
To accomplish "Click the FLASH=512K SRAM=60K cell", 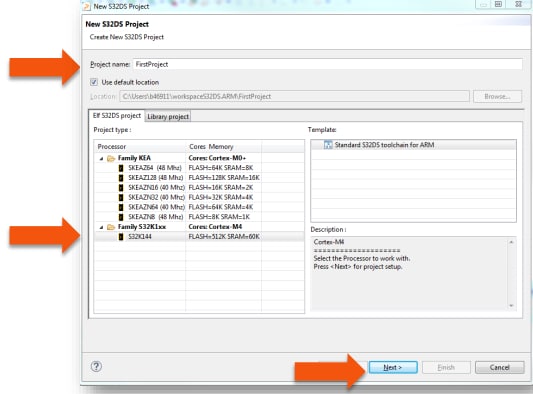I will (224, 237).
